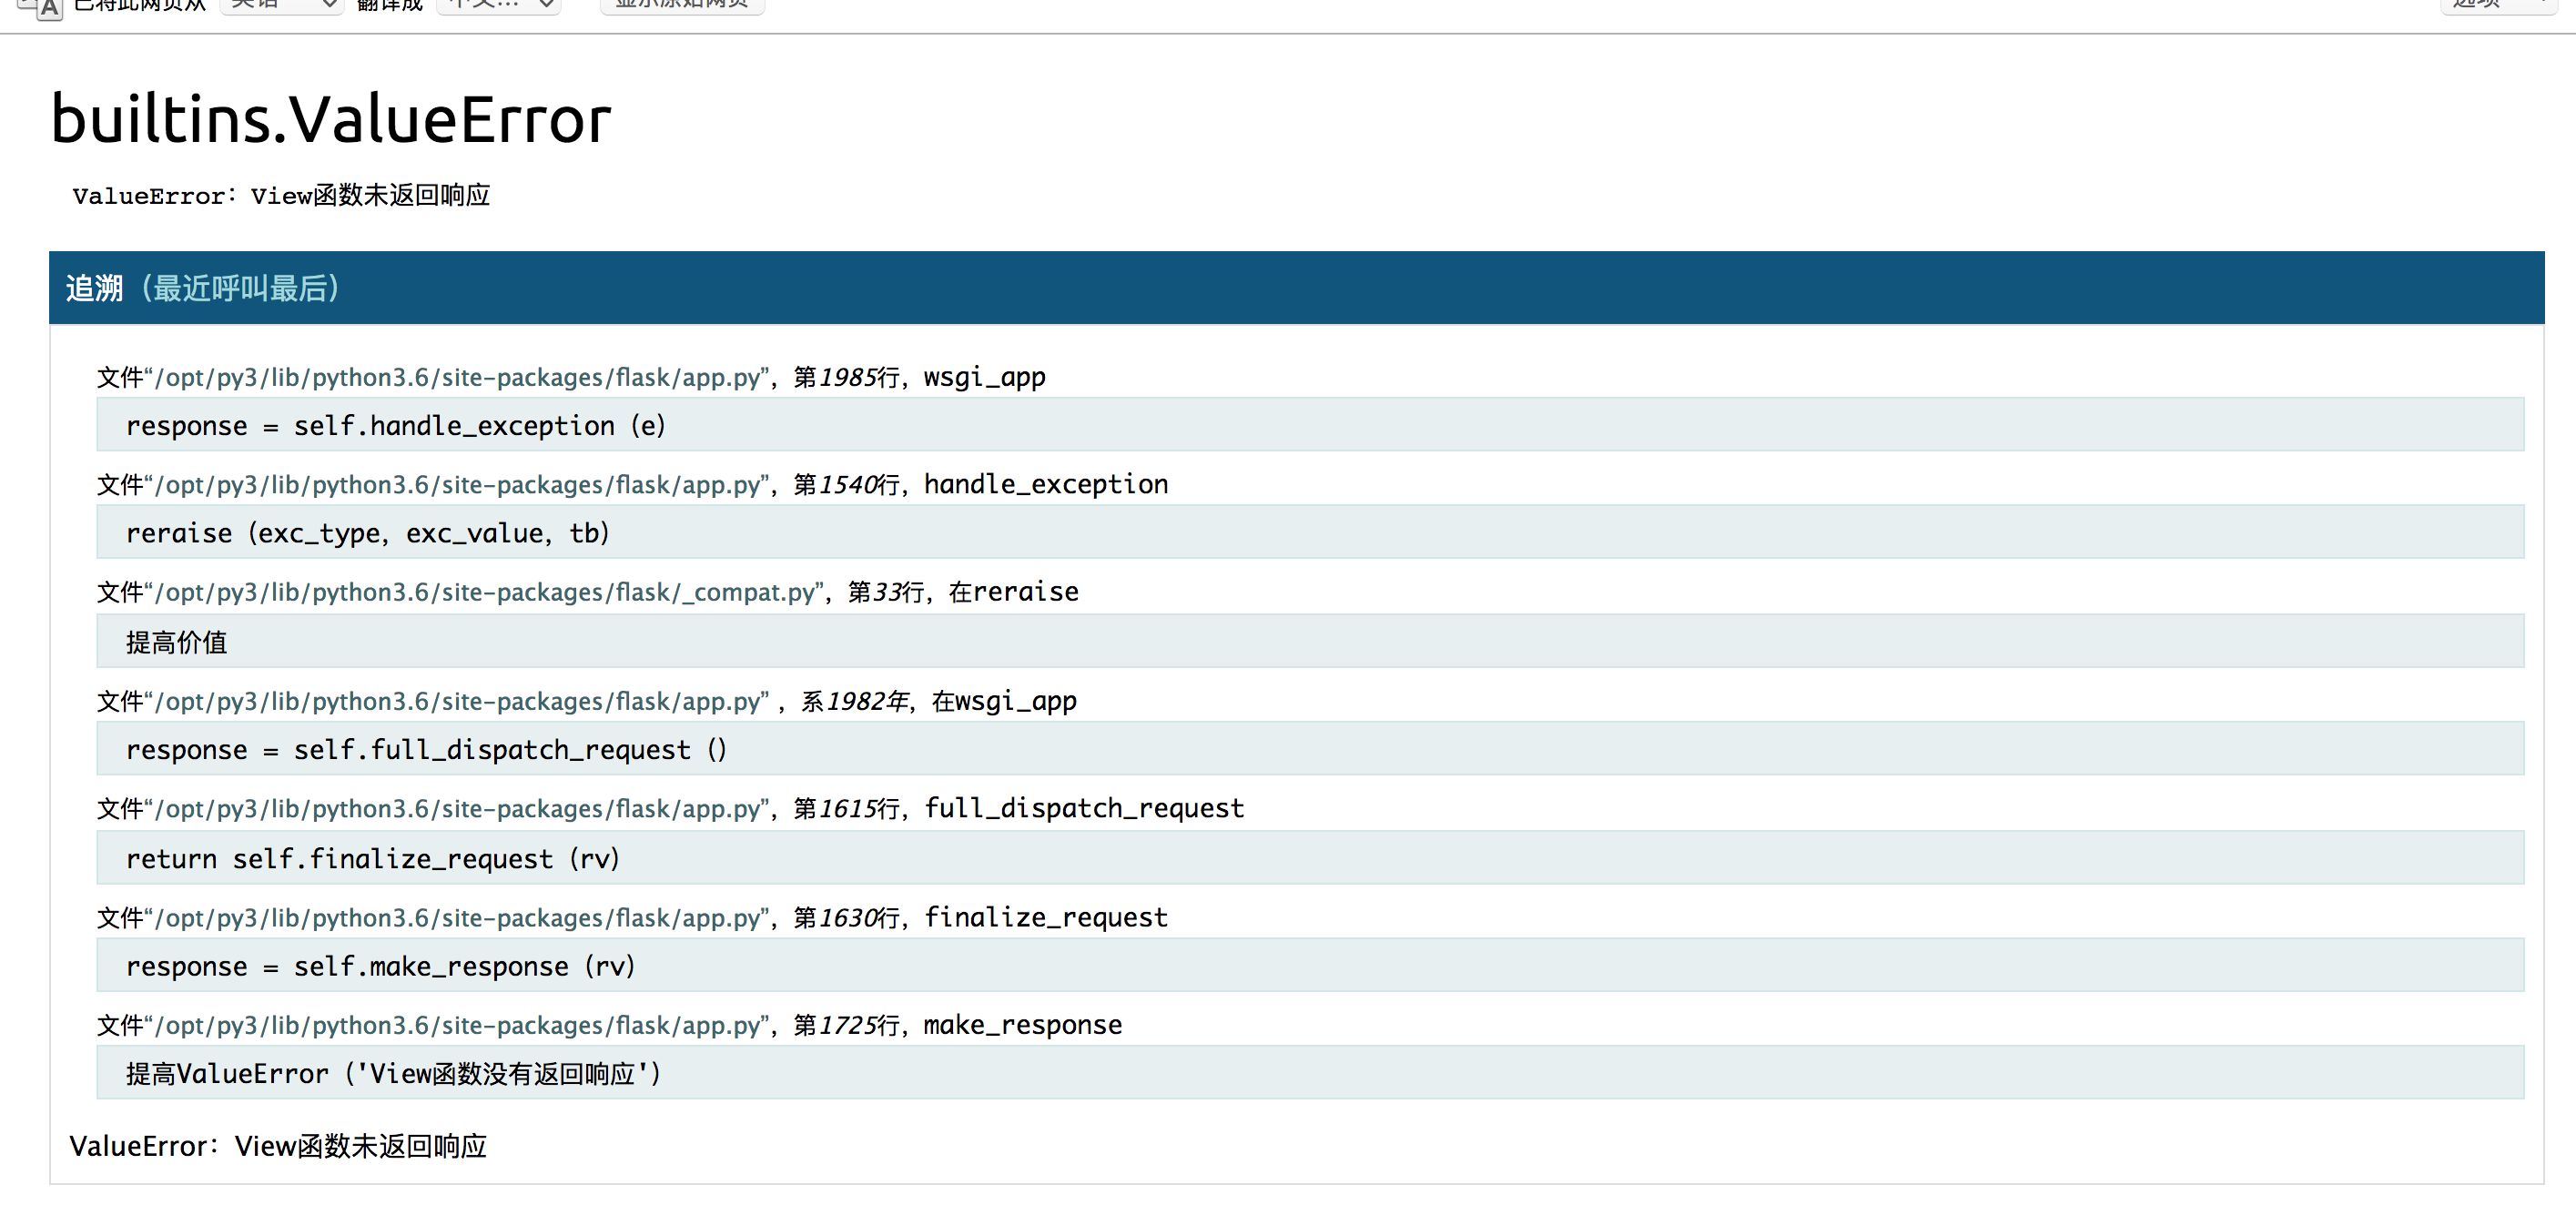The image size is (2576, 1205).
Task: Click the full_dispatch_request frame on line 1615
Action: click(x=1083, y=809)
